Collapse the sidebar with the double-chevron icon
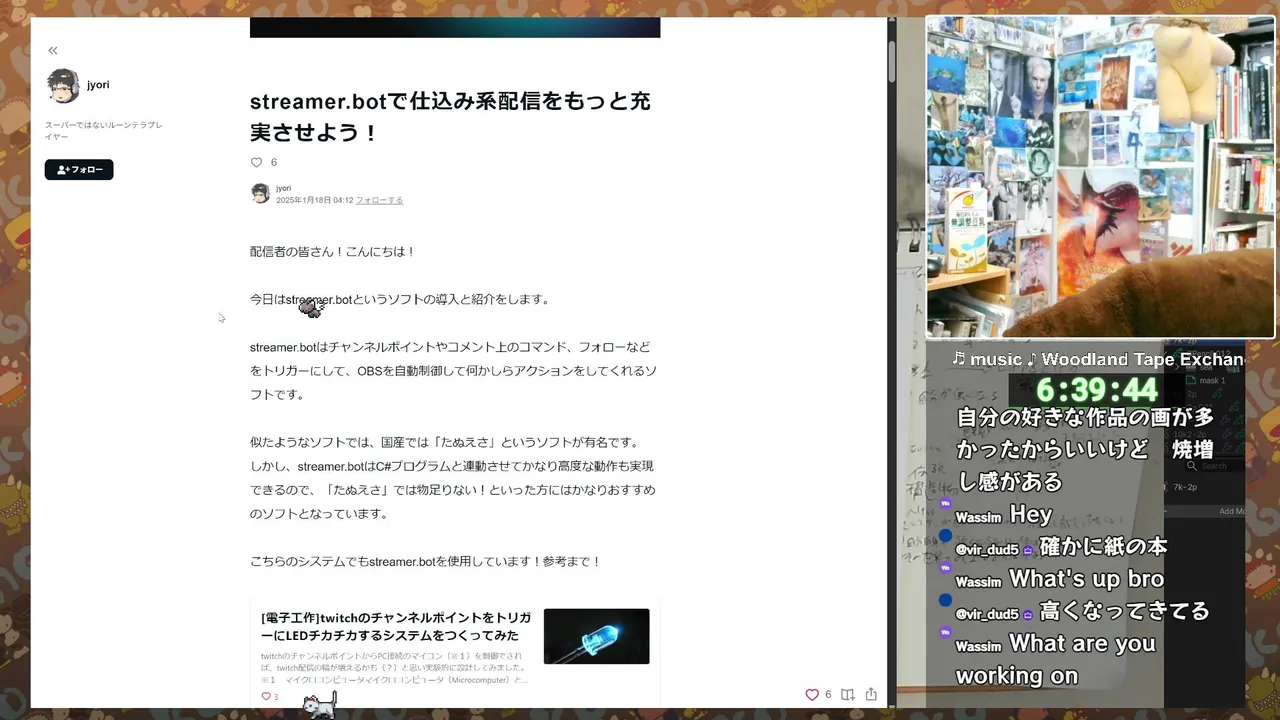 click(53, 50)
